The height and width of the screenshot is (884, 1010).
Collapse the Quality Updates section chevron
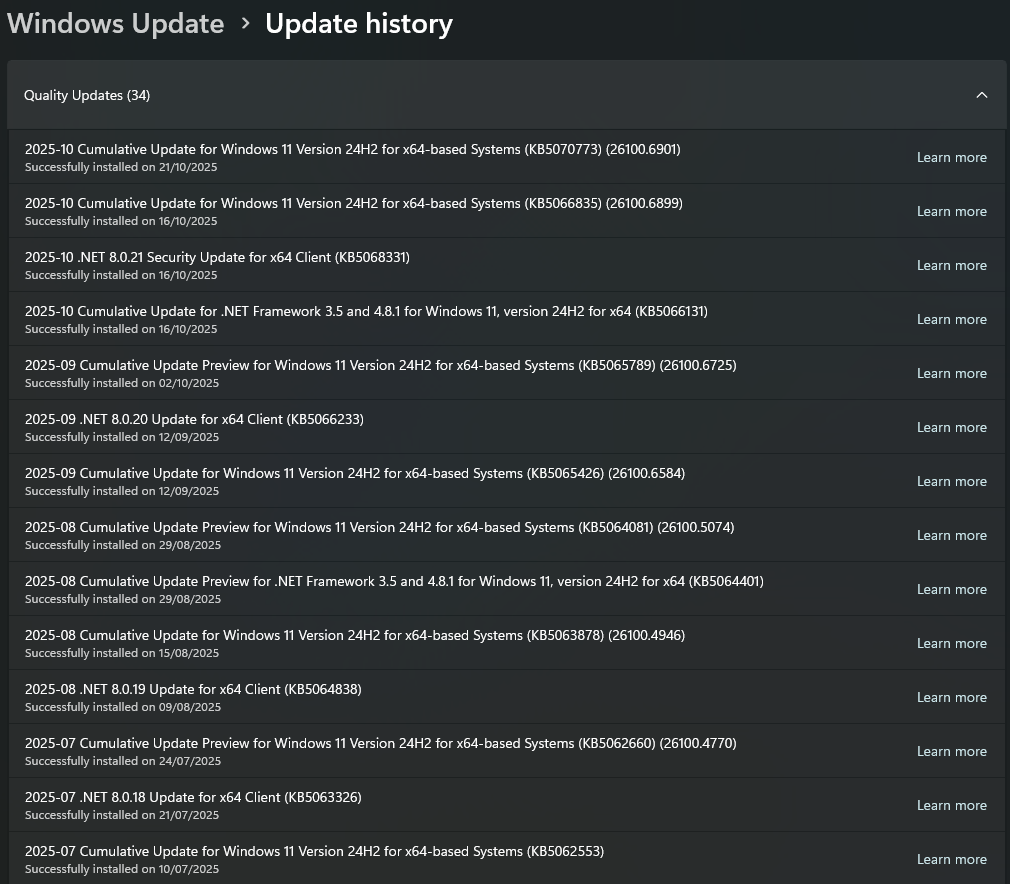[981, 95]
